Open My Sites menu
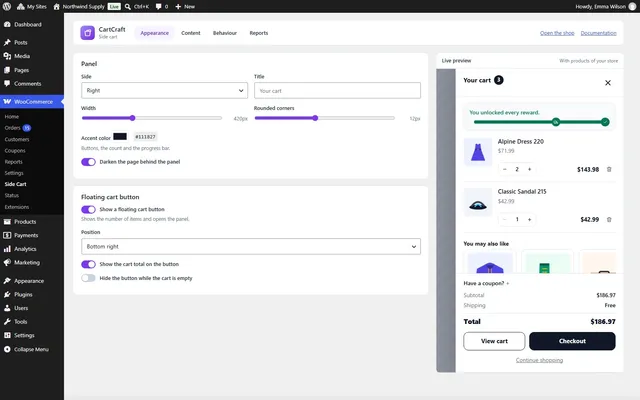 [x=31, y=7]
